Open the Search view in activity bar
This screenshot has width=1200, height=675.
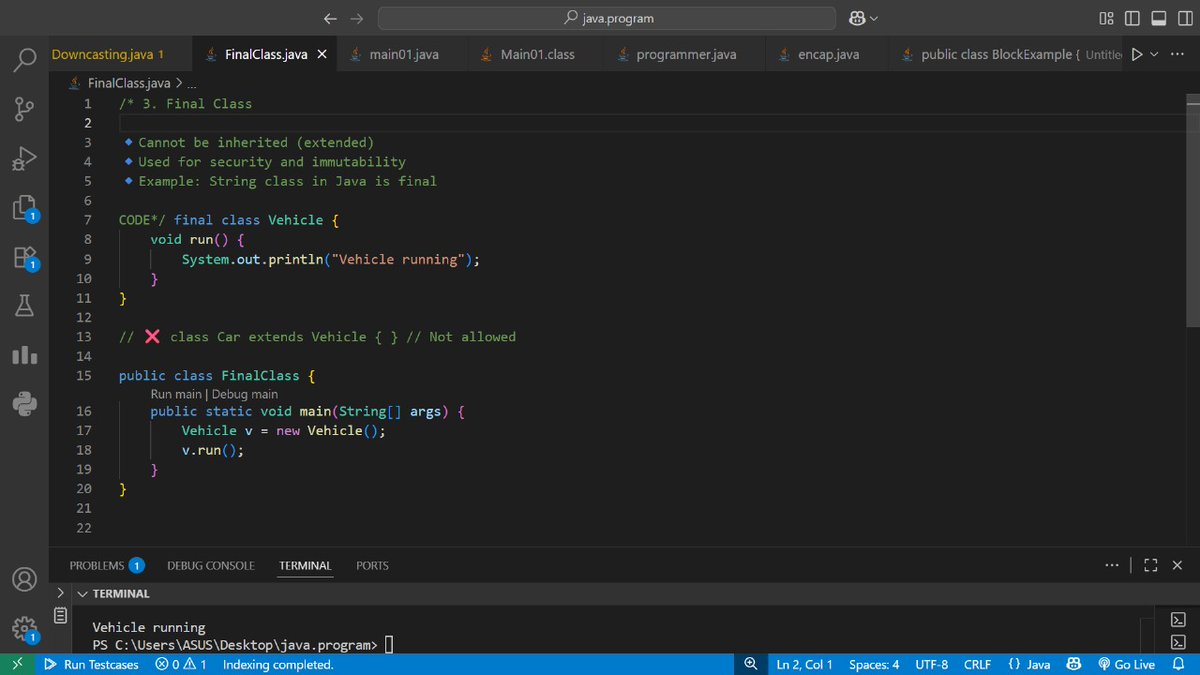point(25,59)
